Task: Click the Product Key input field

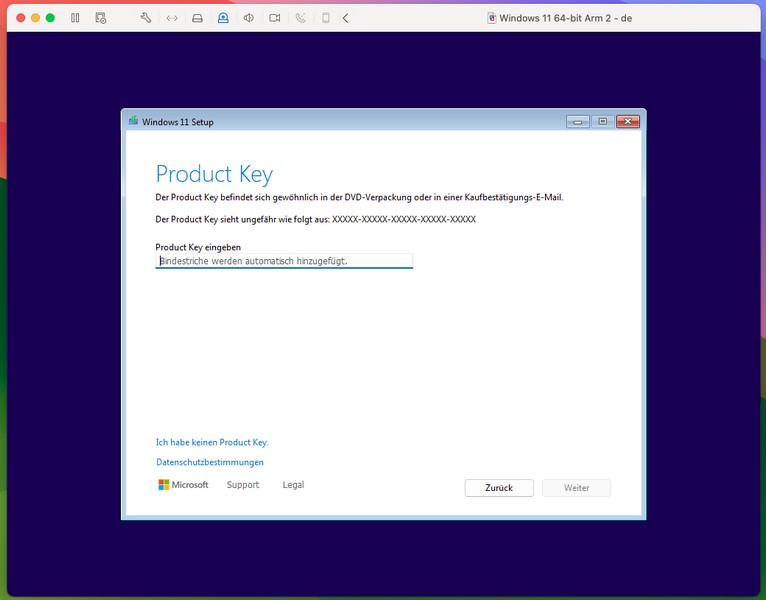Action: click(x=284, y=261)
